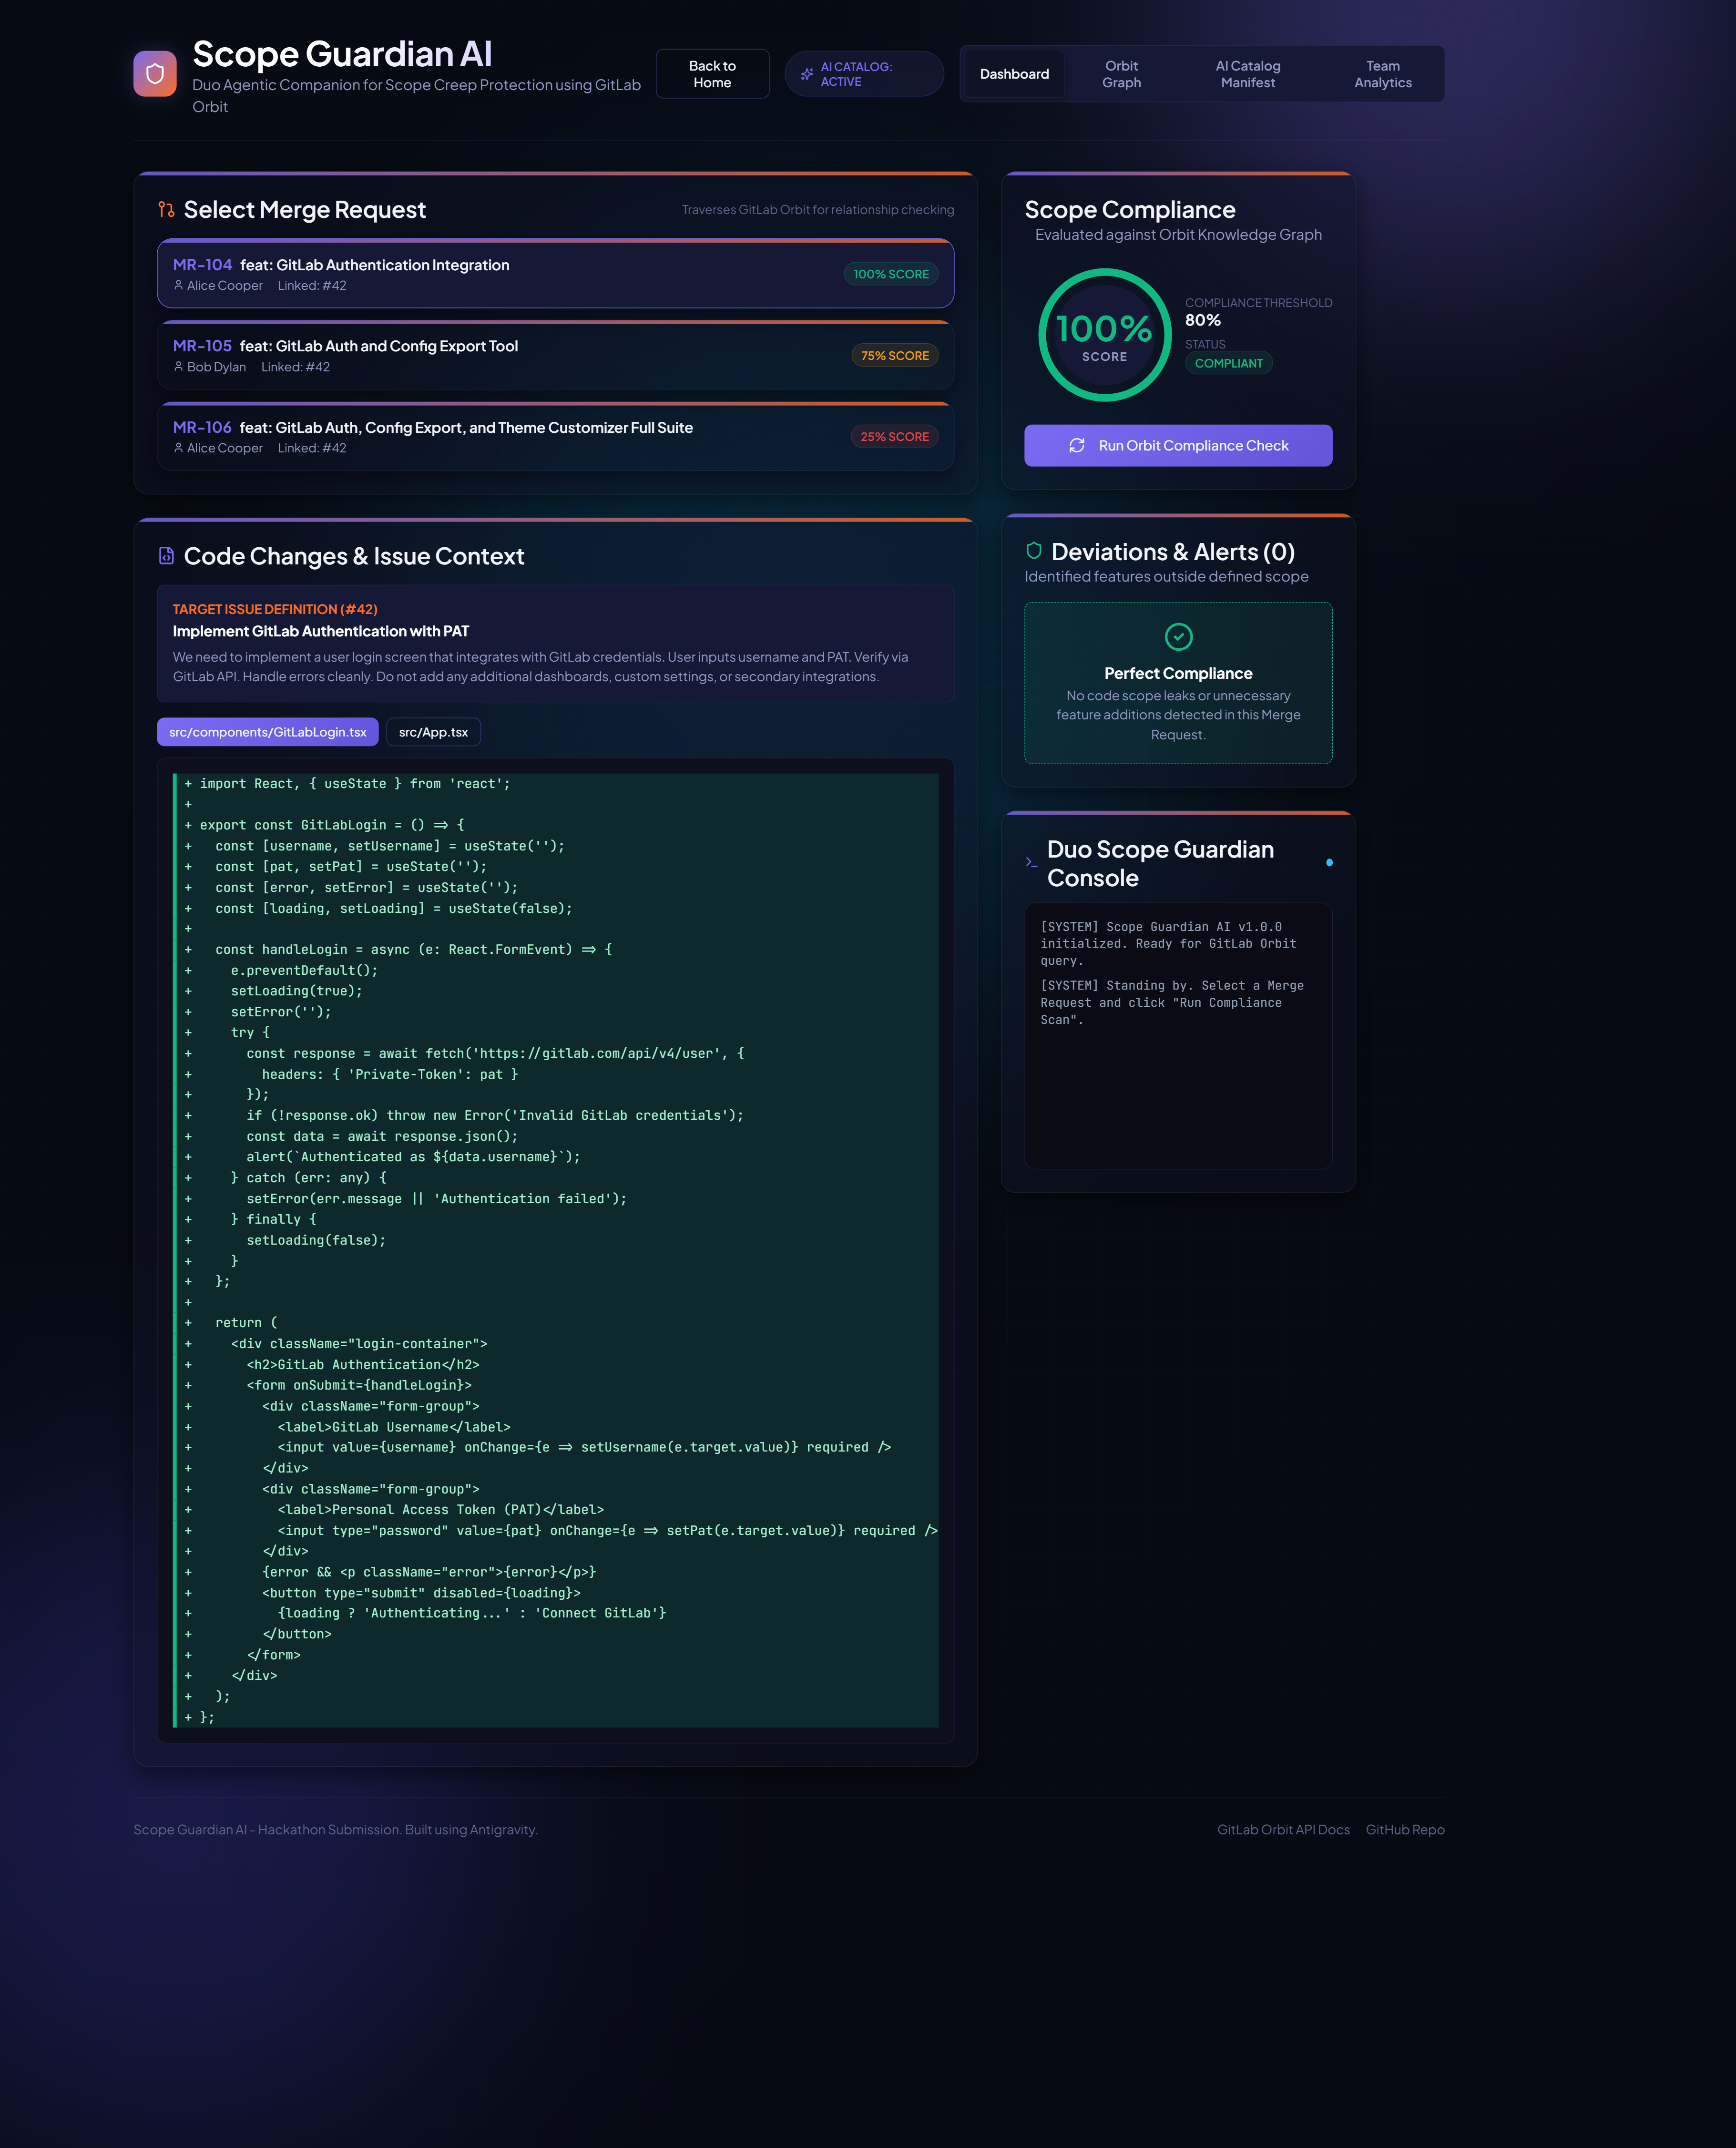Open the GitLab Orbit API Docs link
The width and height of the screenshot is (1736, 2148).
[1283, 1829]
